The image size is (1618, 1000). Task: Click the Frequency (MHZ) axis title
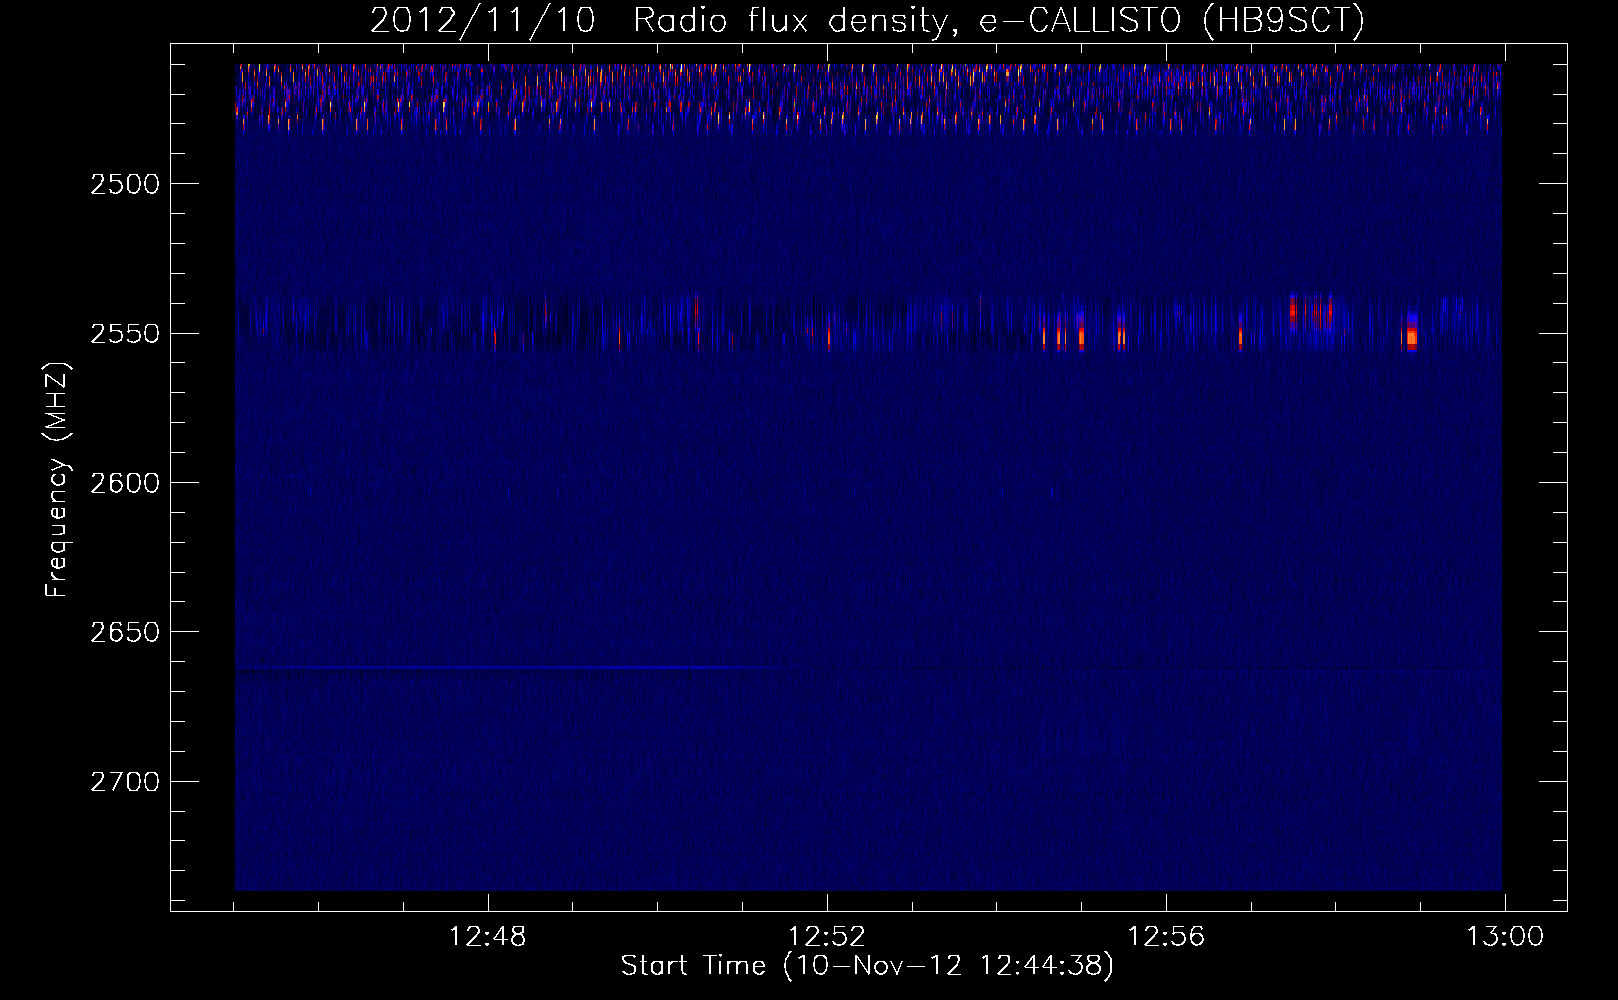(57, 480)
